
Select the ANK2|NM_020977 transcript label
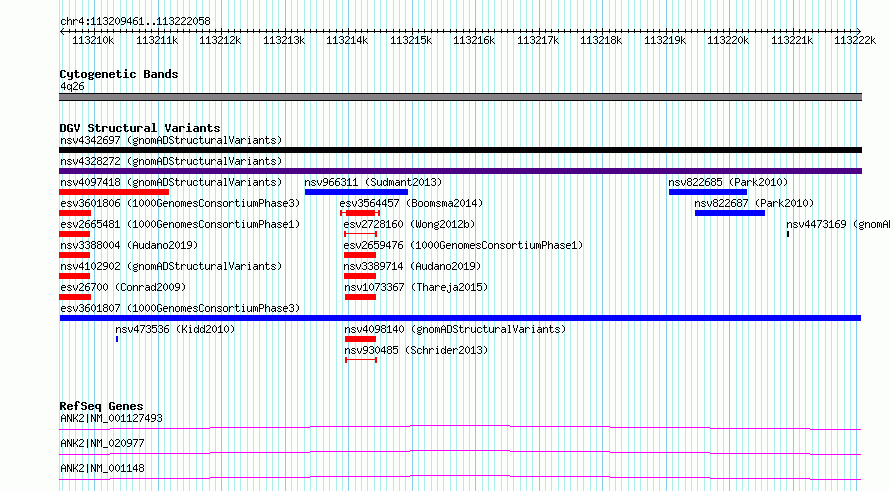102,443
